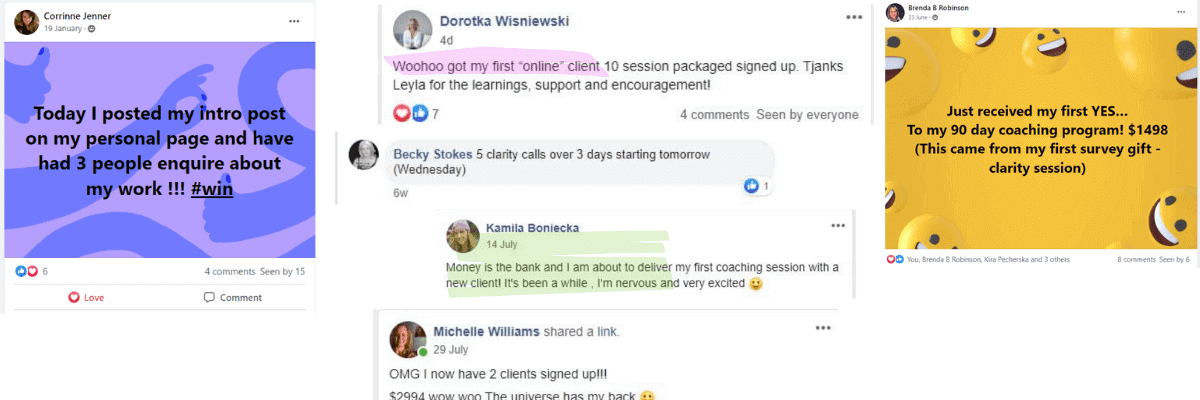Image resolution: width=1200 pixels, height=400 pixels.
Task: Click Becky Stokes' profile avatar
Action: click(x=362, y=154)
